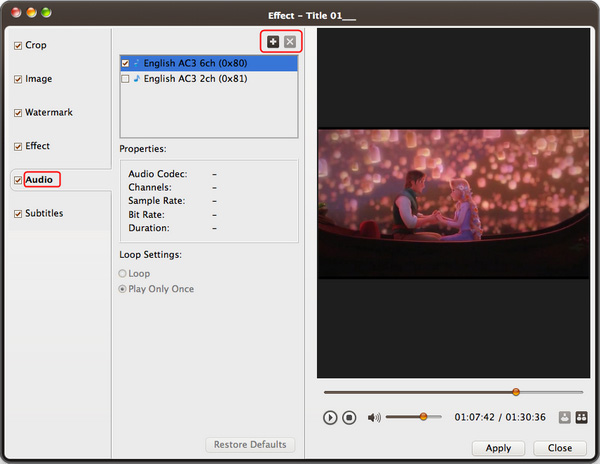Viewport: 600px width, 464px height.
Task: Click the stop playback button
Action: click(x=349, y=417)
